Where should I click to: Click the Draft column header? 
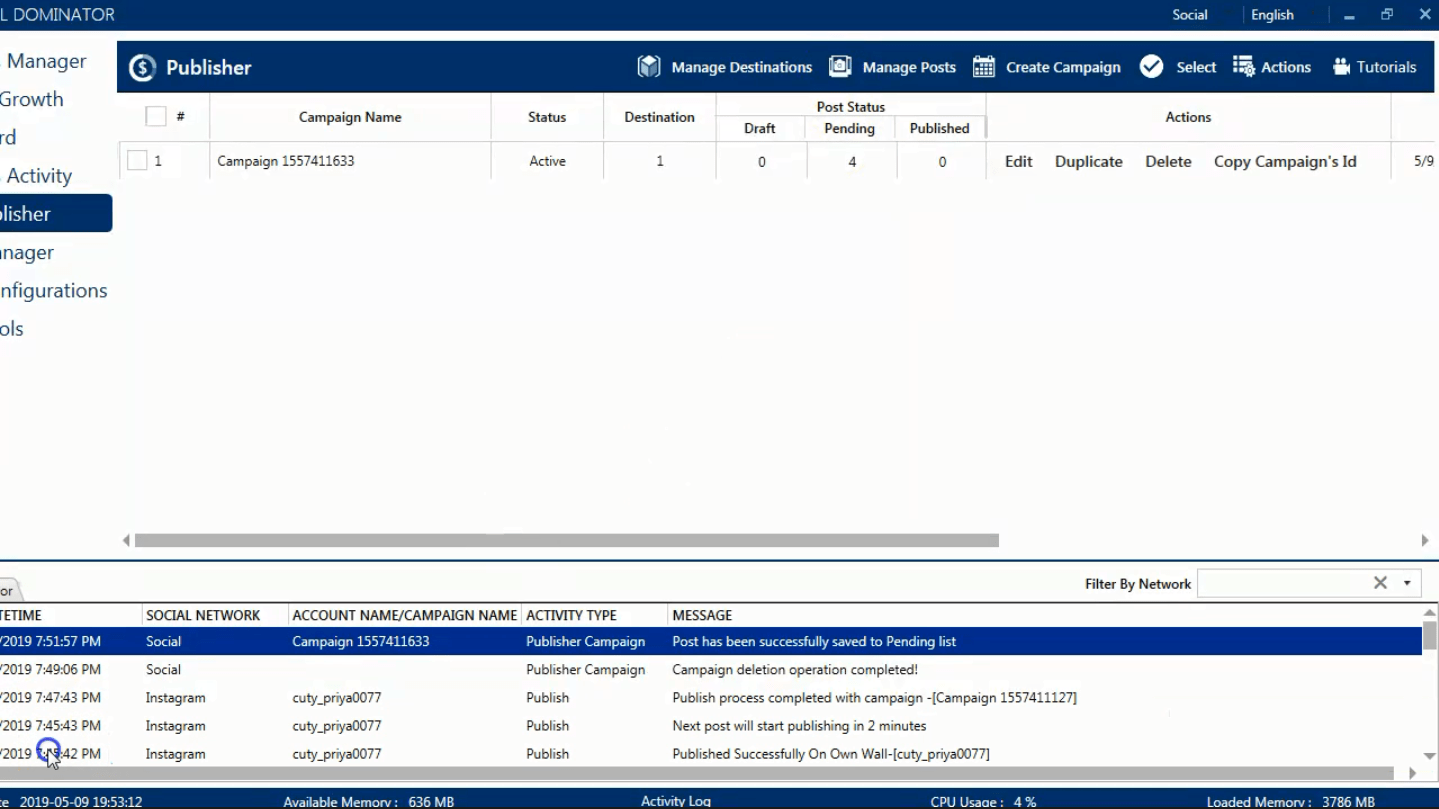point(760,128)
